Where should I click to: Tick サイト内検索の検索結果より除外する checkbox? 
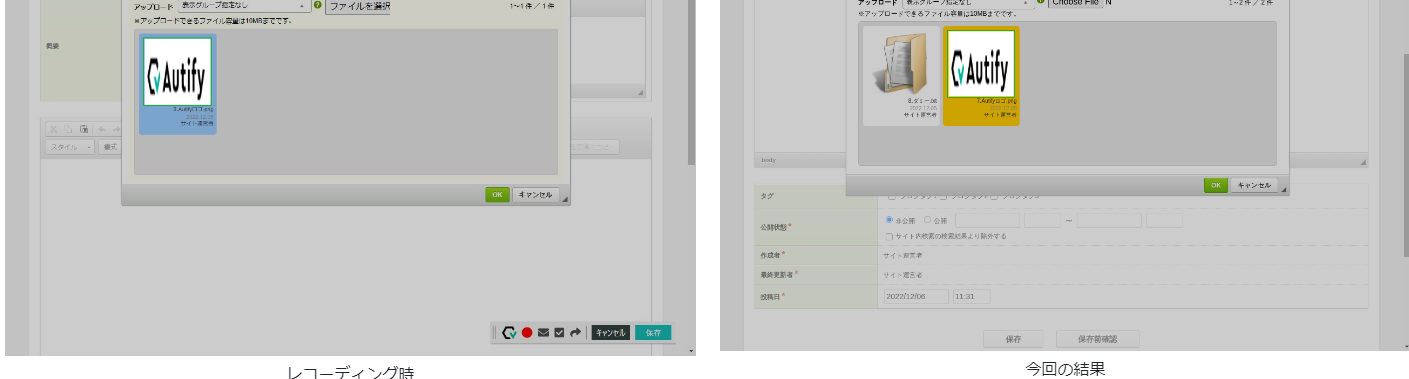[x=890, y=237]
